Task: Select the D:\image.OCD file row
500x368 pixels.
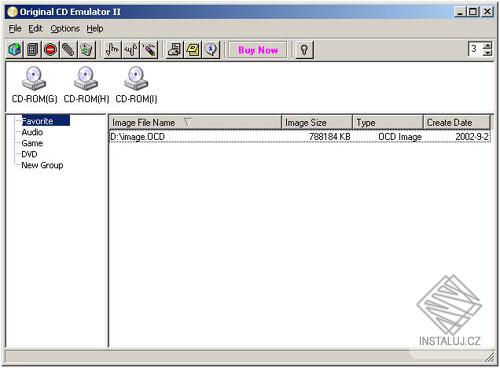Action: tap(300, 137)
